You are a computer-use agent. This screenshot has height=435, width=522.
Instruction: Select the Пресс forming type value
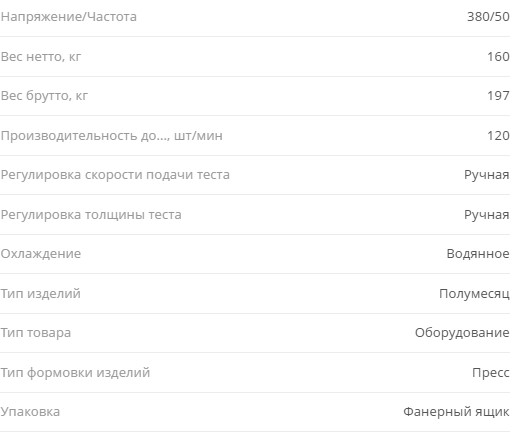[491, 372]
